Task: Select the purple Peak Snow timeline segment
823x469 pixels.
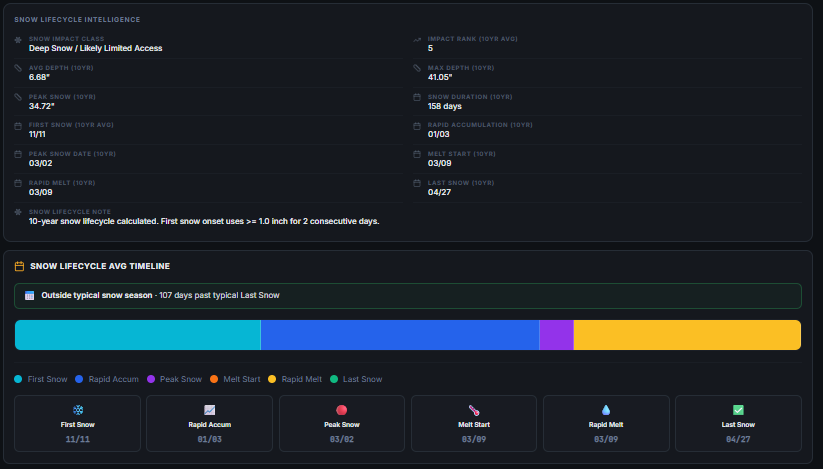Action: (x=556, y=335)
